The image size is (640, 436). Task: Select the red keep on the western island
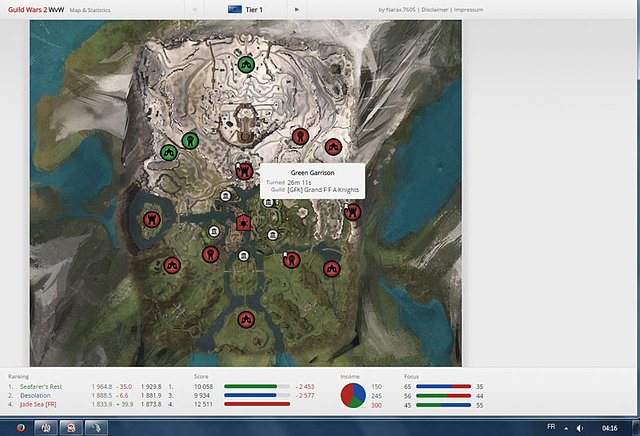152,218
